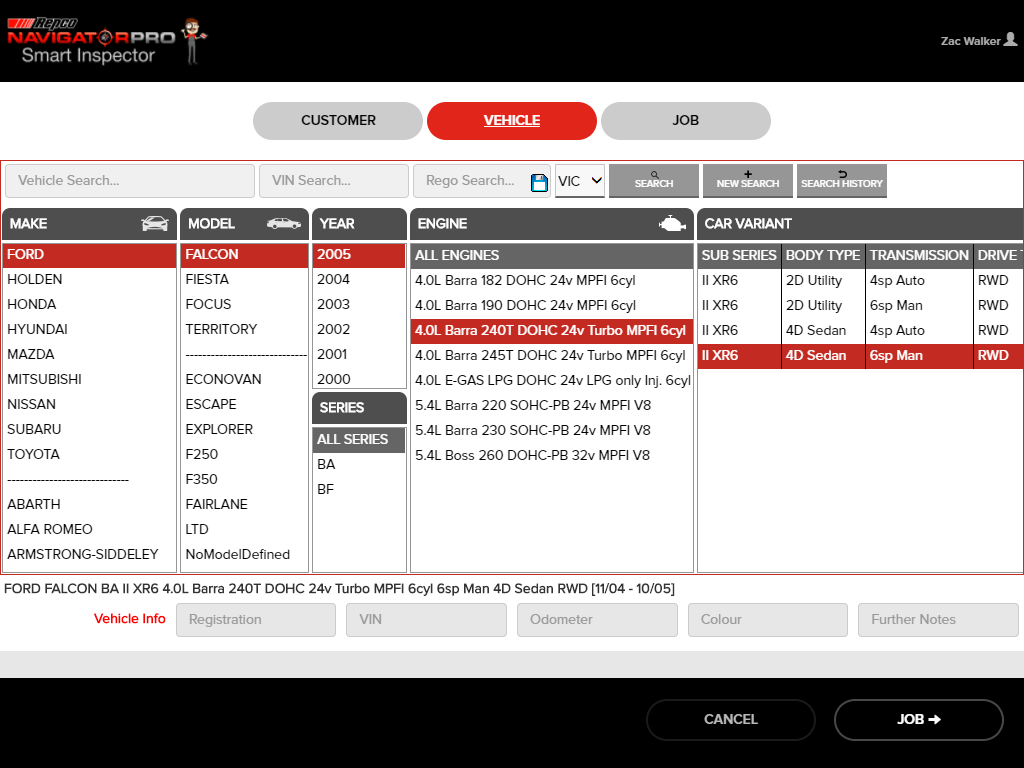Select ECONOVAN model
The image size is (1024, 768).
244,379
